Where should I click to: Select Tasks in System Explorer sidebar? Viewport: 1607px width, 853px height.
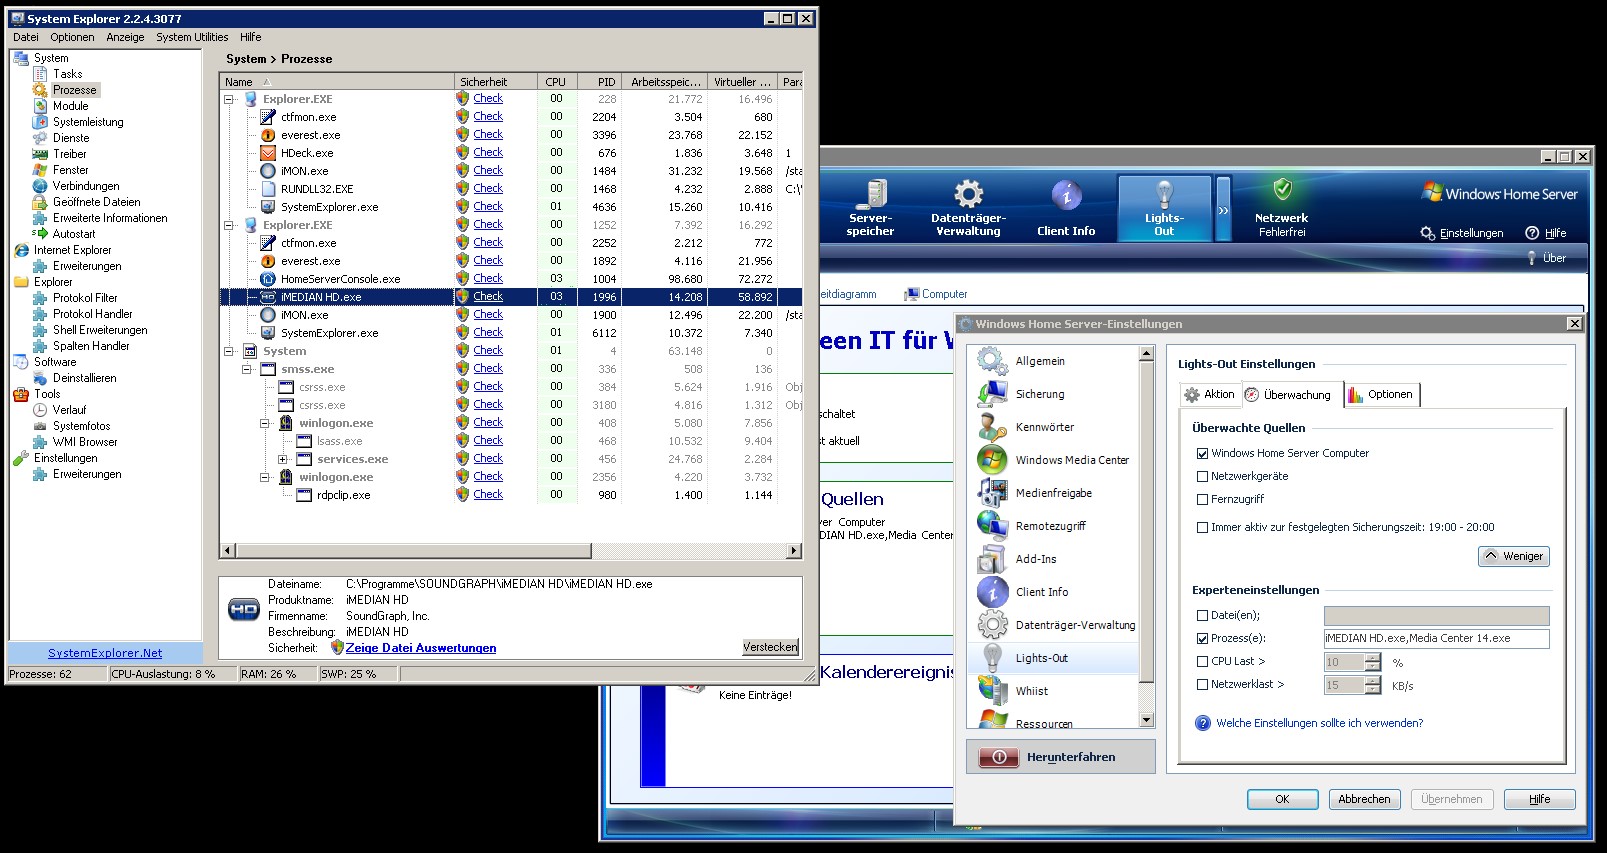68,74
